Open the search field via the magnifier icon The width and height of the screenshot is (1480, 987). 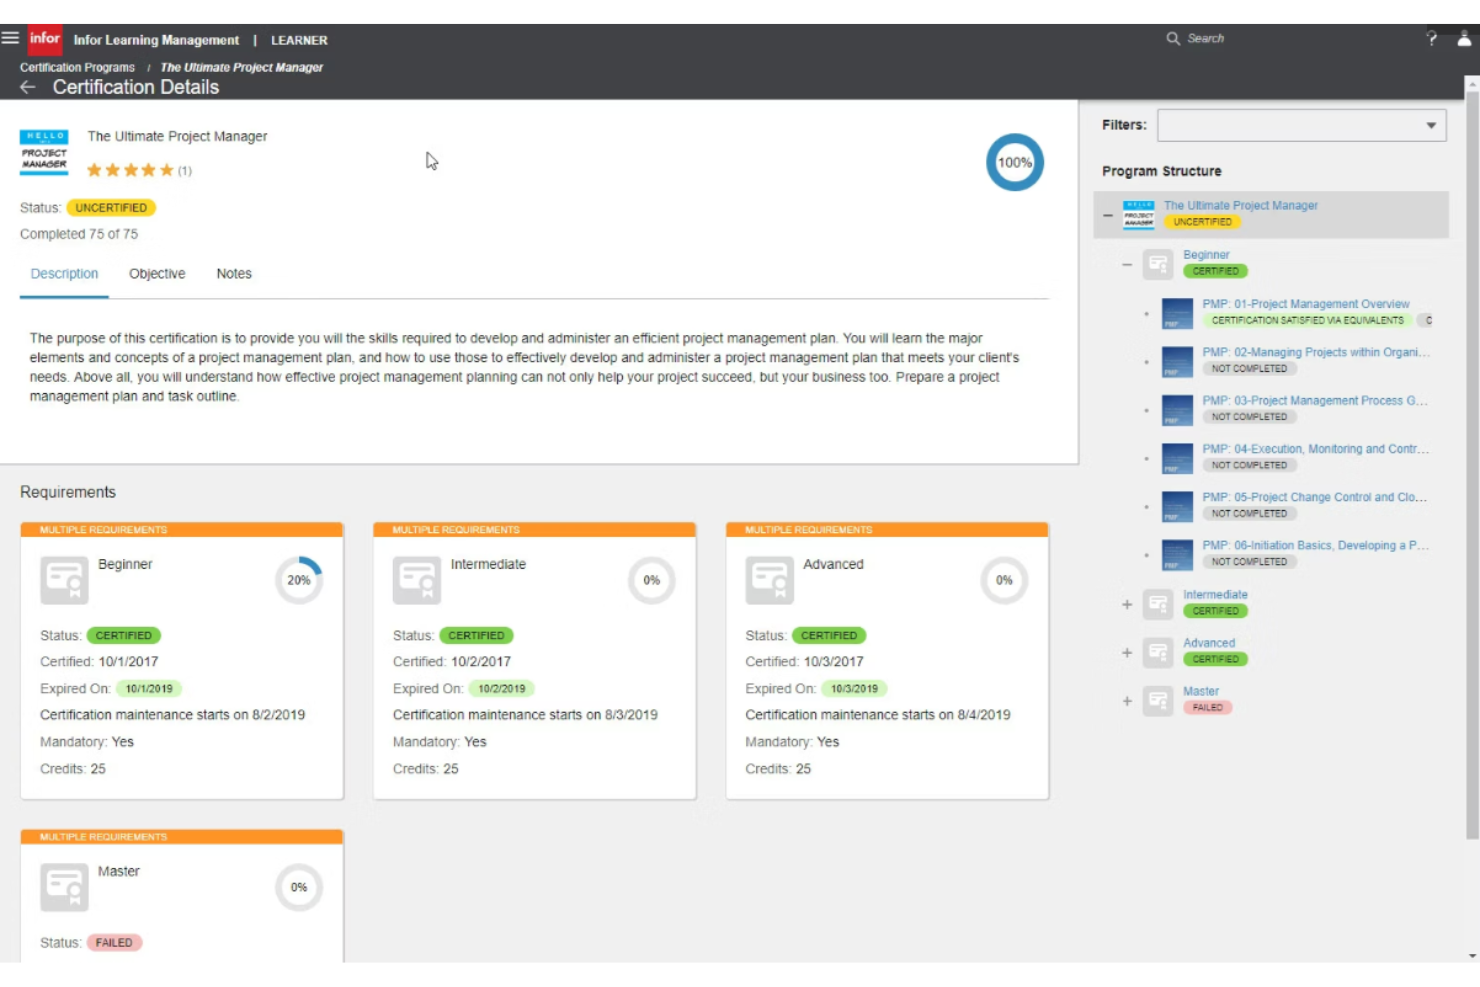[x=1172, y=38]
